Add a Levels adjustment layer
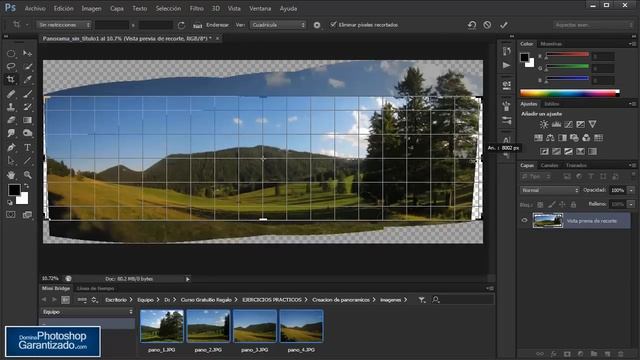 click(x=556, y=124)
